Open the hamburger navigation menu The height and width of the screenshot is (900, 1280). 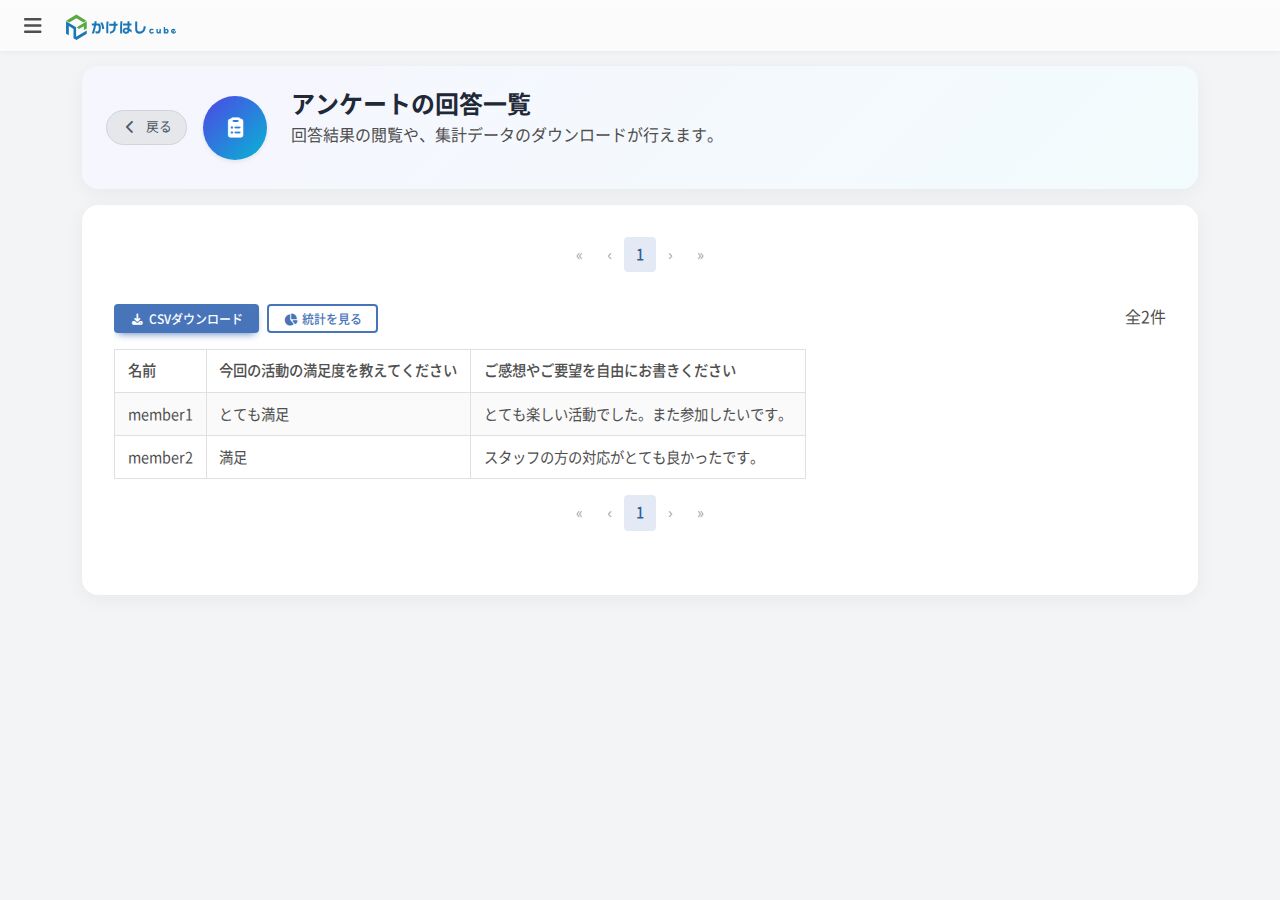[x=33, y=26]
